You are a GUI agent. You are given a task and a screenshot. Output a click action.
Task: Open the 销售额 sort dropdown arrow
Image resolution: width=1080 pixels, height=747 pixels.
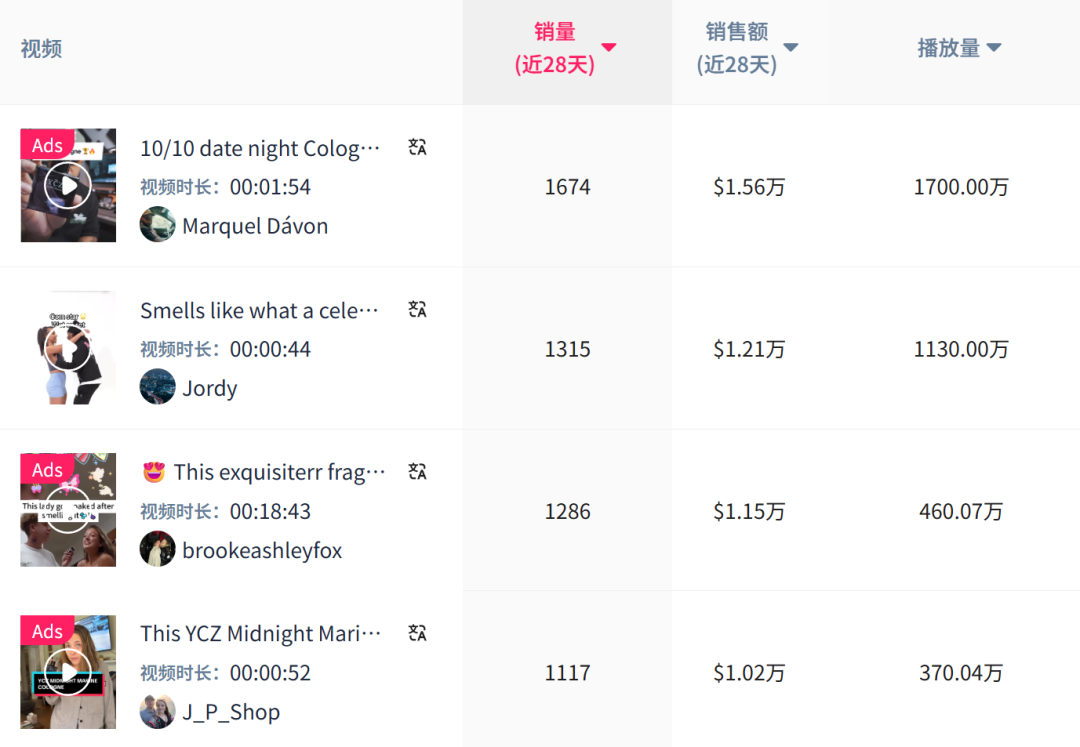tap(790, 45)
